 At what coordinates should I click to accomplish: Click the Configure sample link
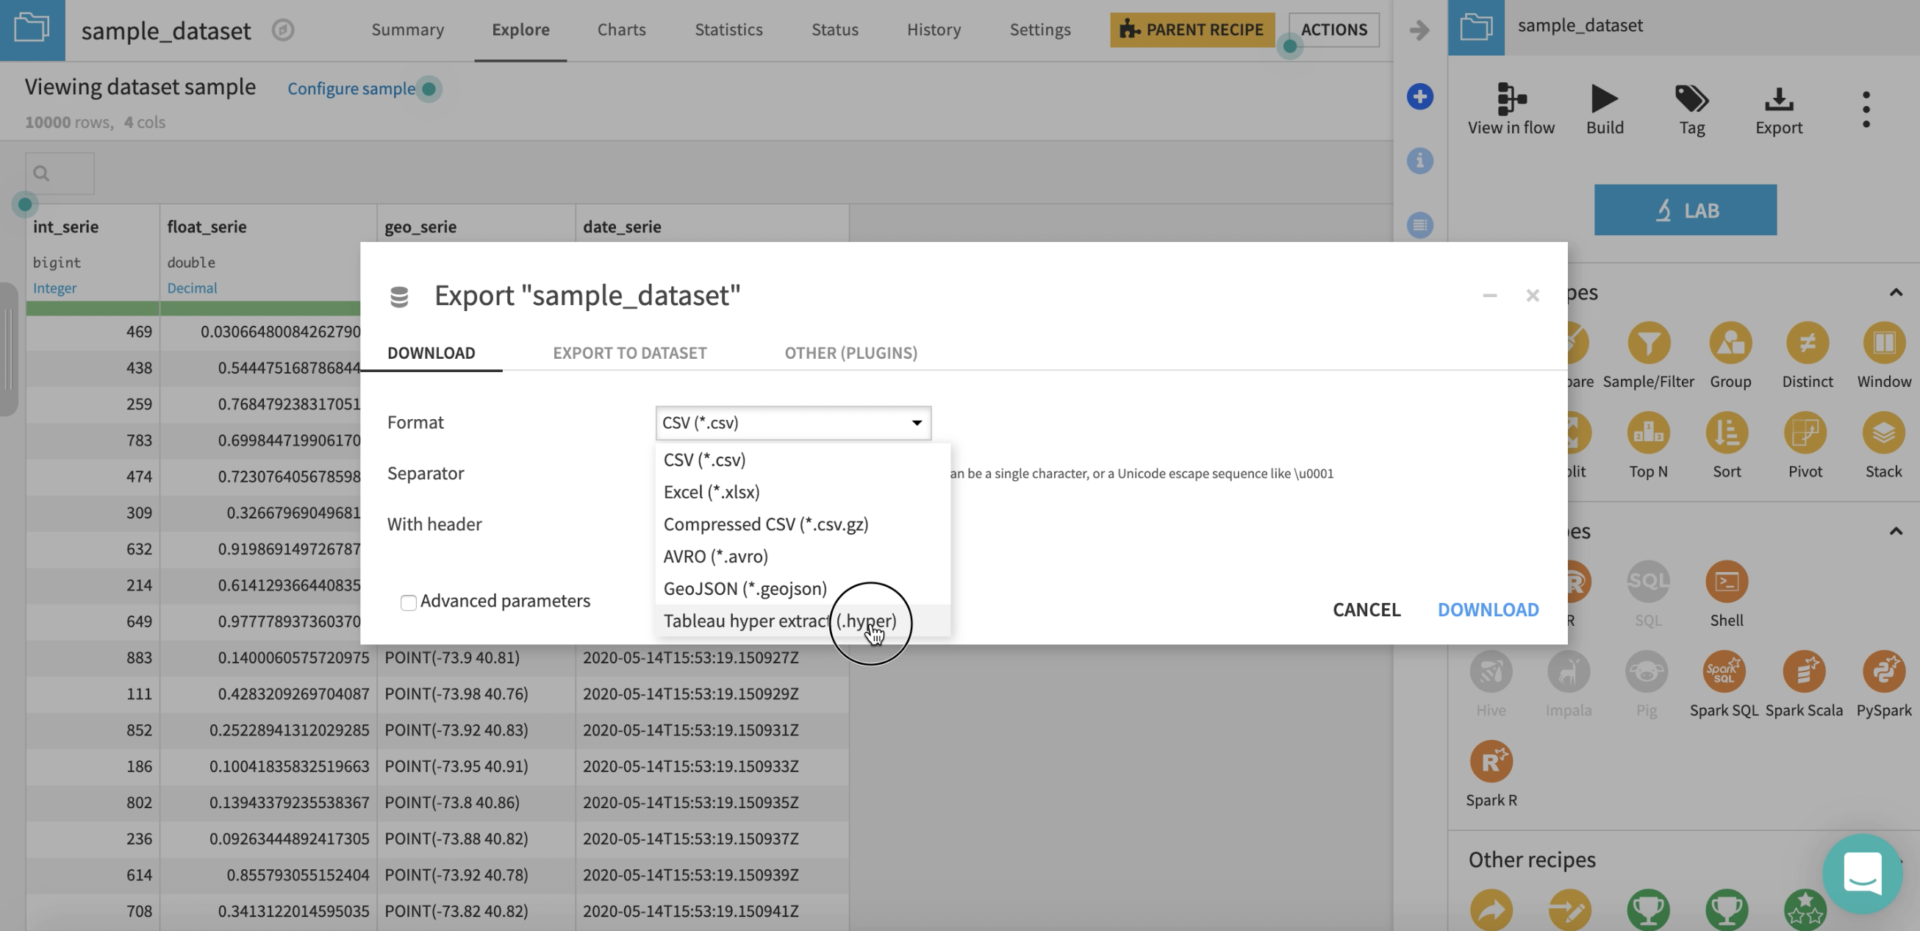coord(351,89)
